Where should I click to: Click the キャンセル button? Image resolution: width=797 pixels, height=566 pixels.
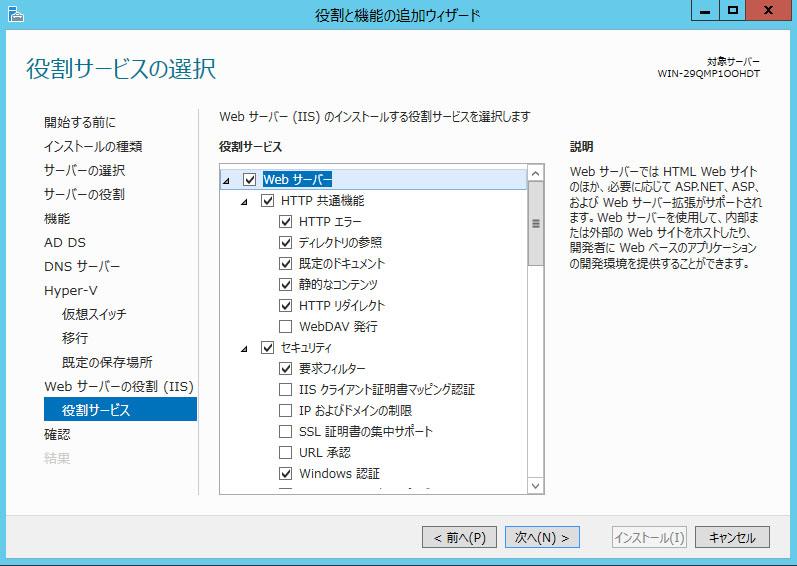(x=732, y=537)
